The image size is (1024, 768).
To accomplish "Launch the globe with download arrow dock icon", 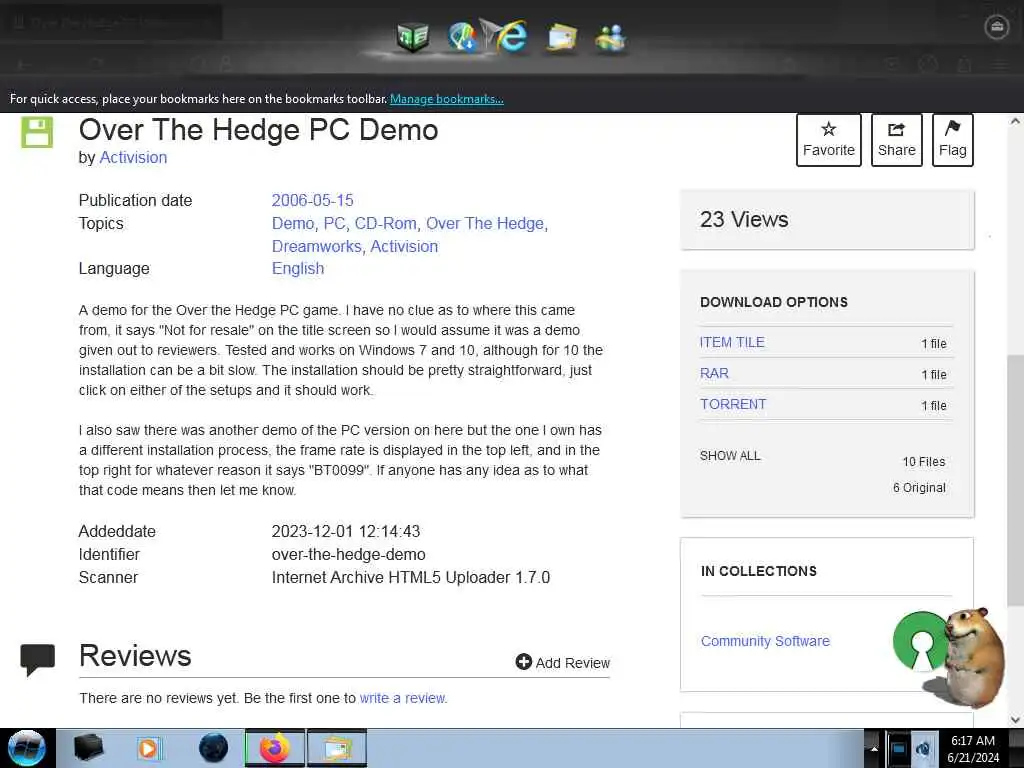I will coord(462,37).
